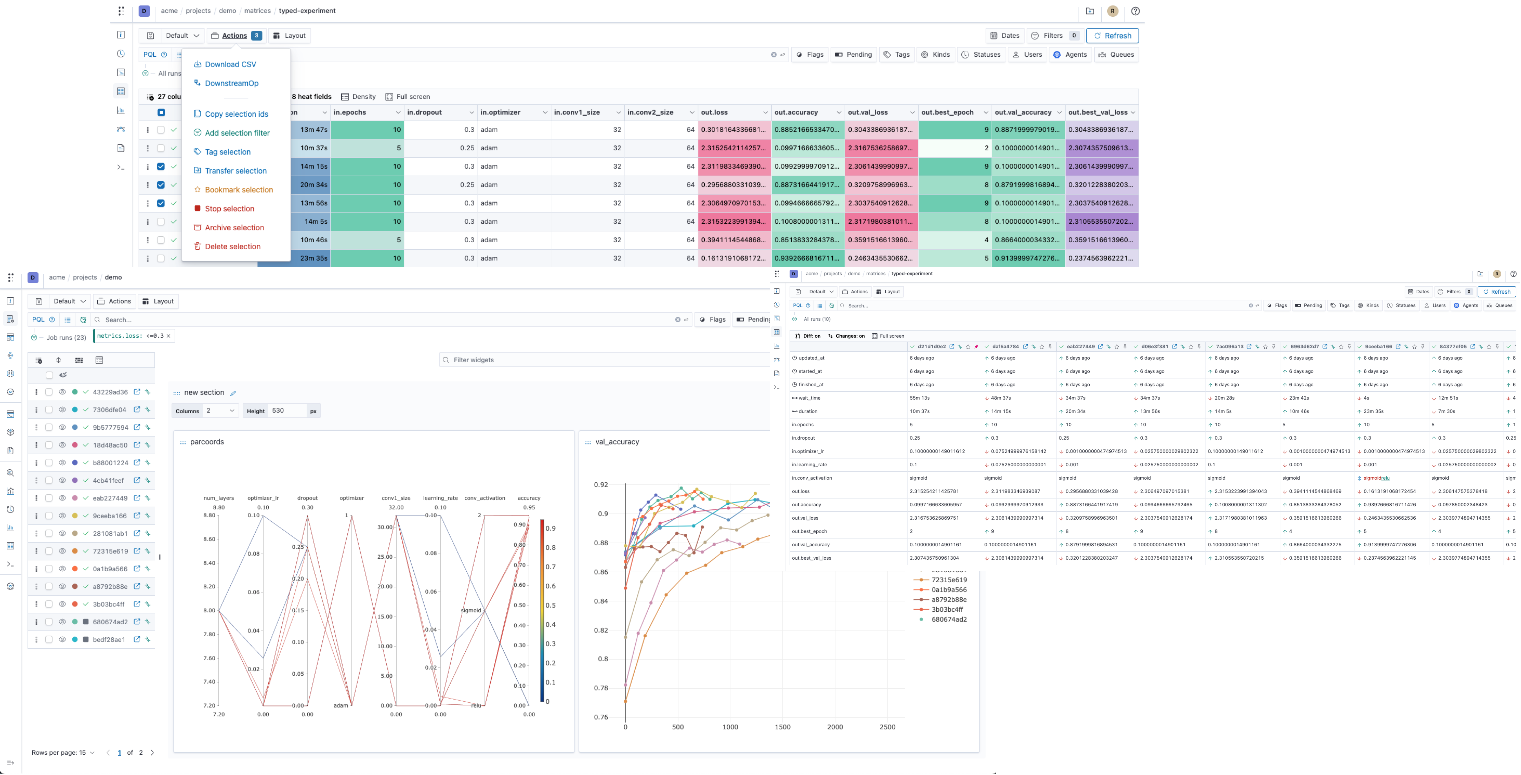Open the Columns count dropdown

[x=221, y=411]
